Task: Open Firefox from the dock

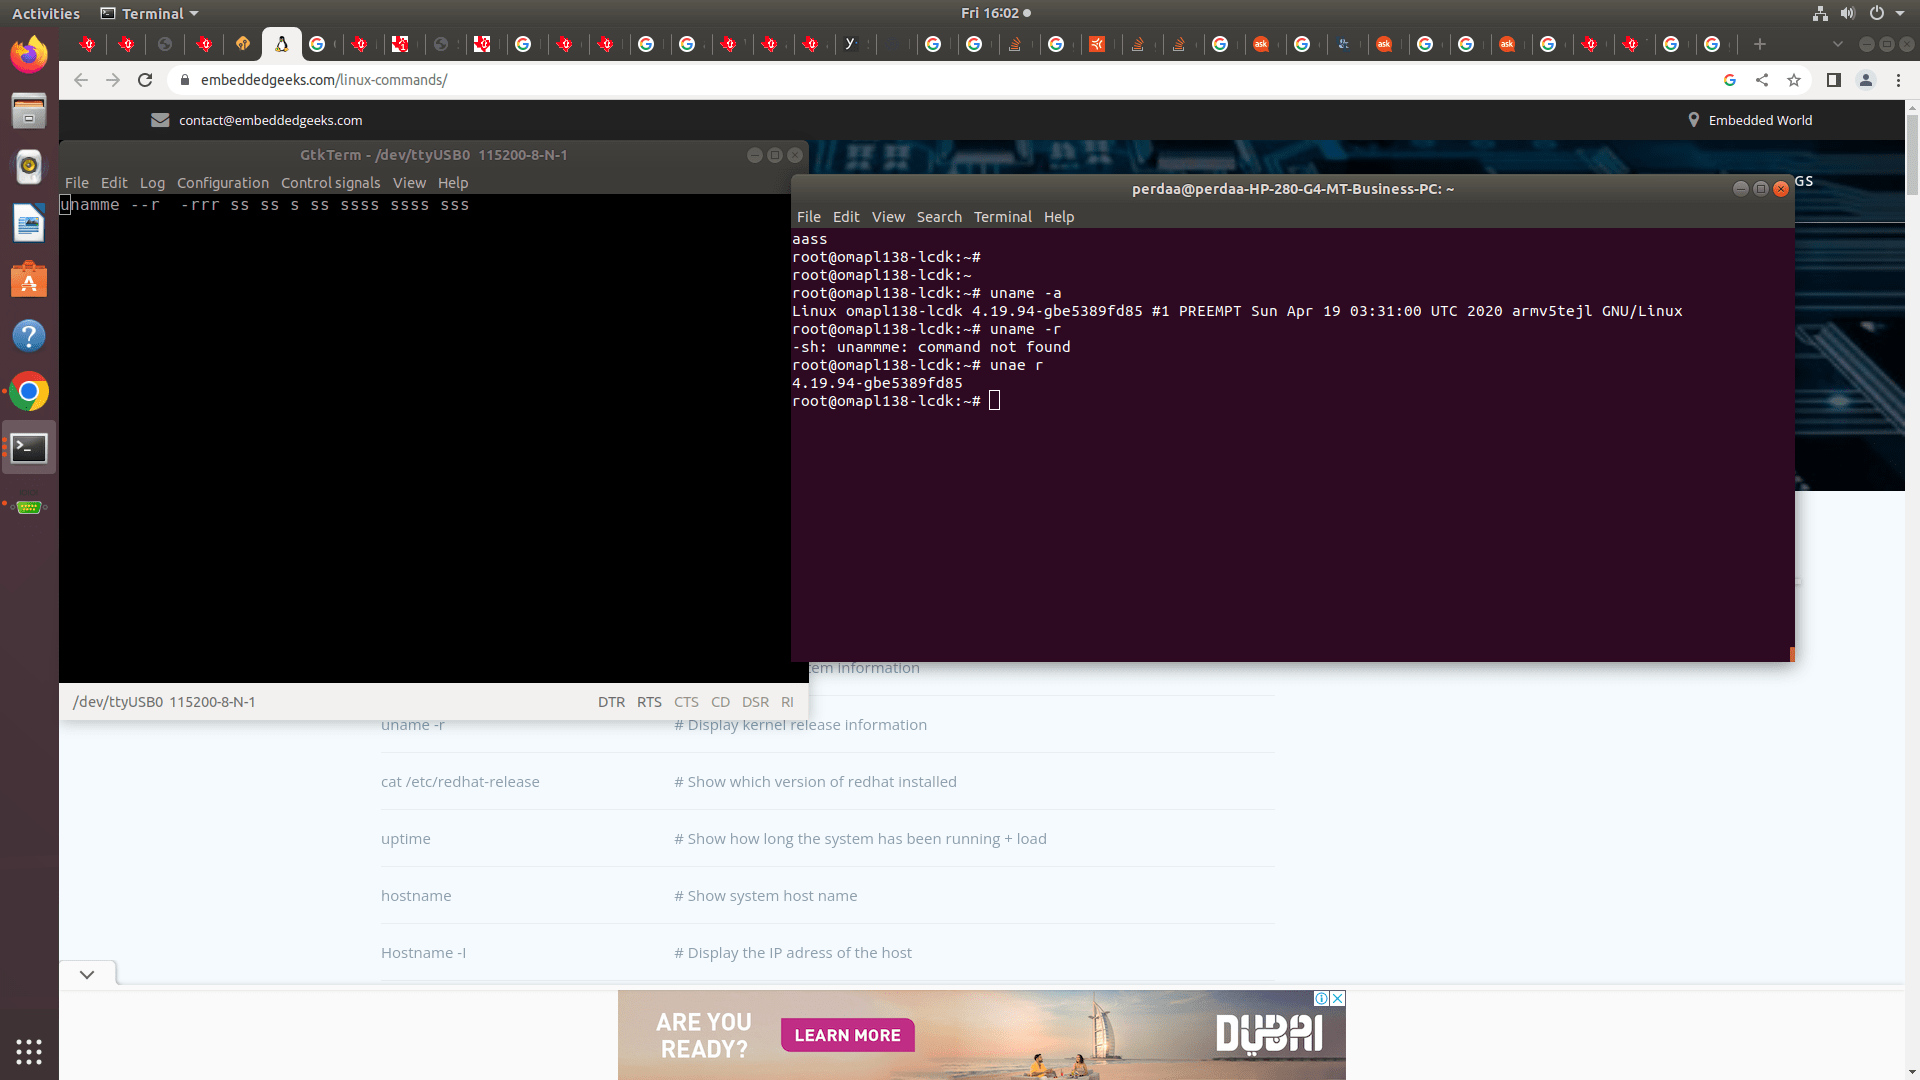Action: [29, 54]
